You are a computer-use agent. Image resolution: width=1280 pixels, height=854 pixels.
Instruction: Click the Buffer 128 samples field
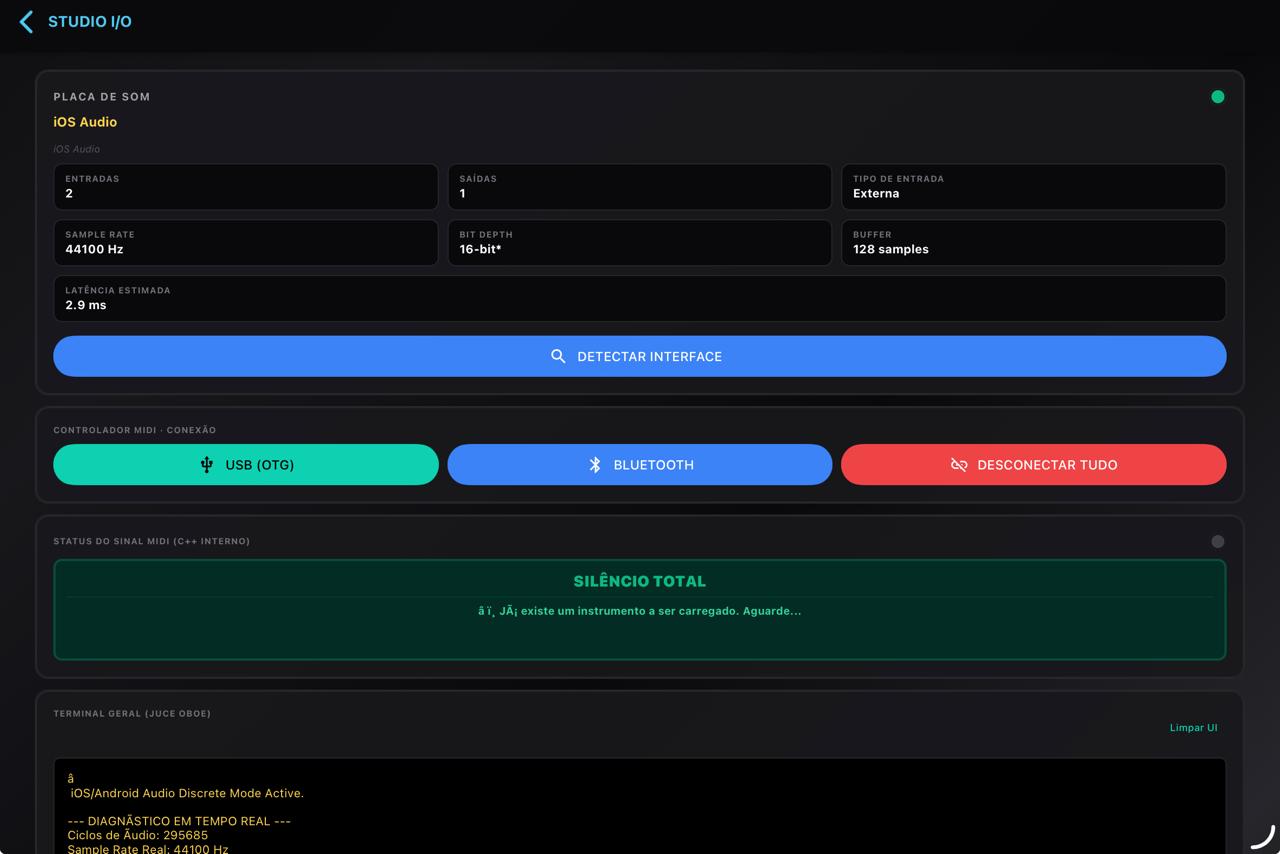[1034, 243]
